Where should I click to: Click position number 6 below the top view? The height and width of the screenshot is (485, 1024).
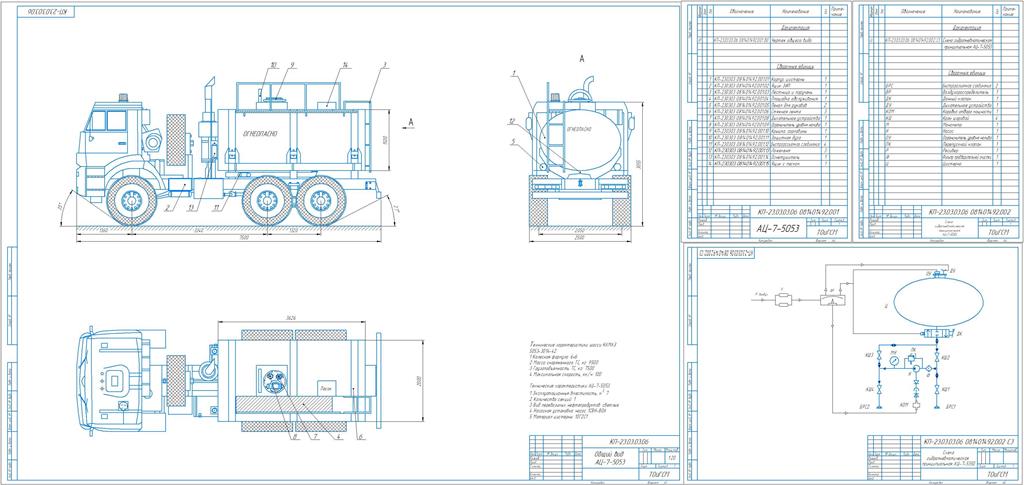(x=360, y=437)
